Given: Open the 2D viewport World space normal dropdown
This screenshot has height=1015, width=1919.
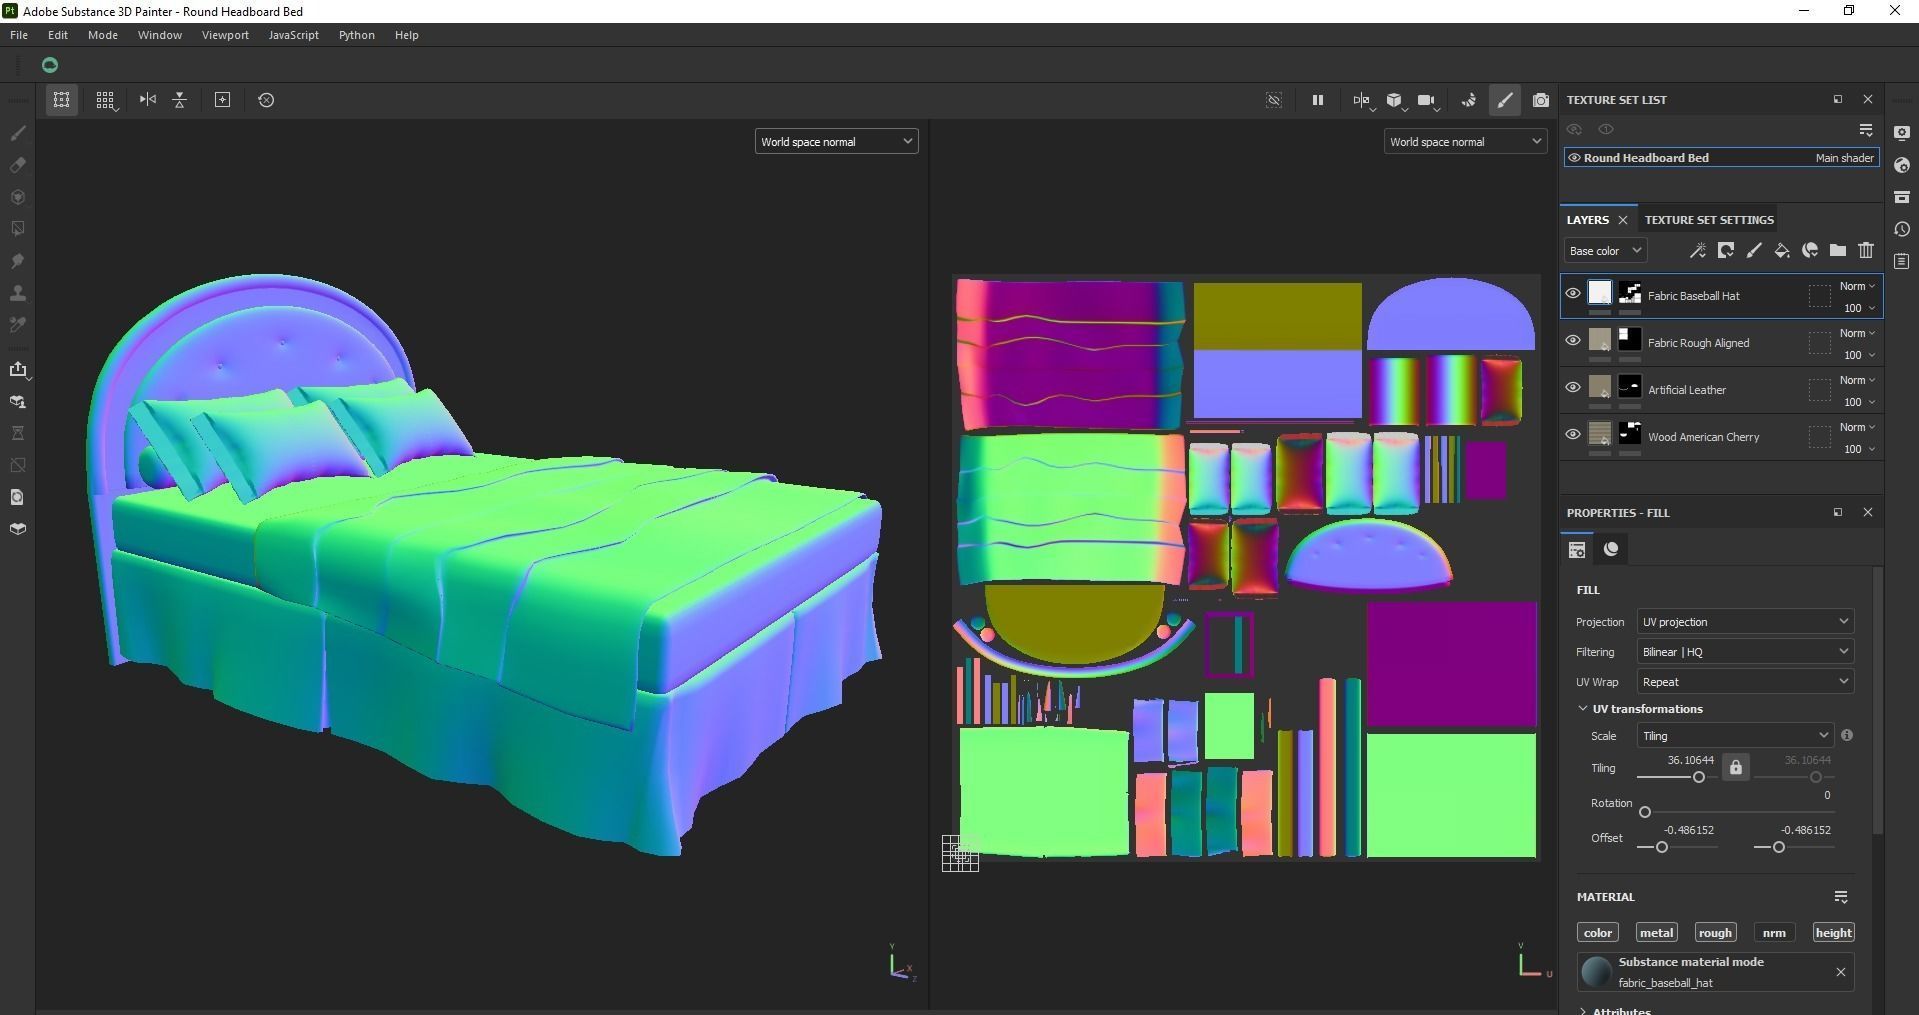Looking at the screenshot, I should click(x=1465, y=142).
